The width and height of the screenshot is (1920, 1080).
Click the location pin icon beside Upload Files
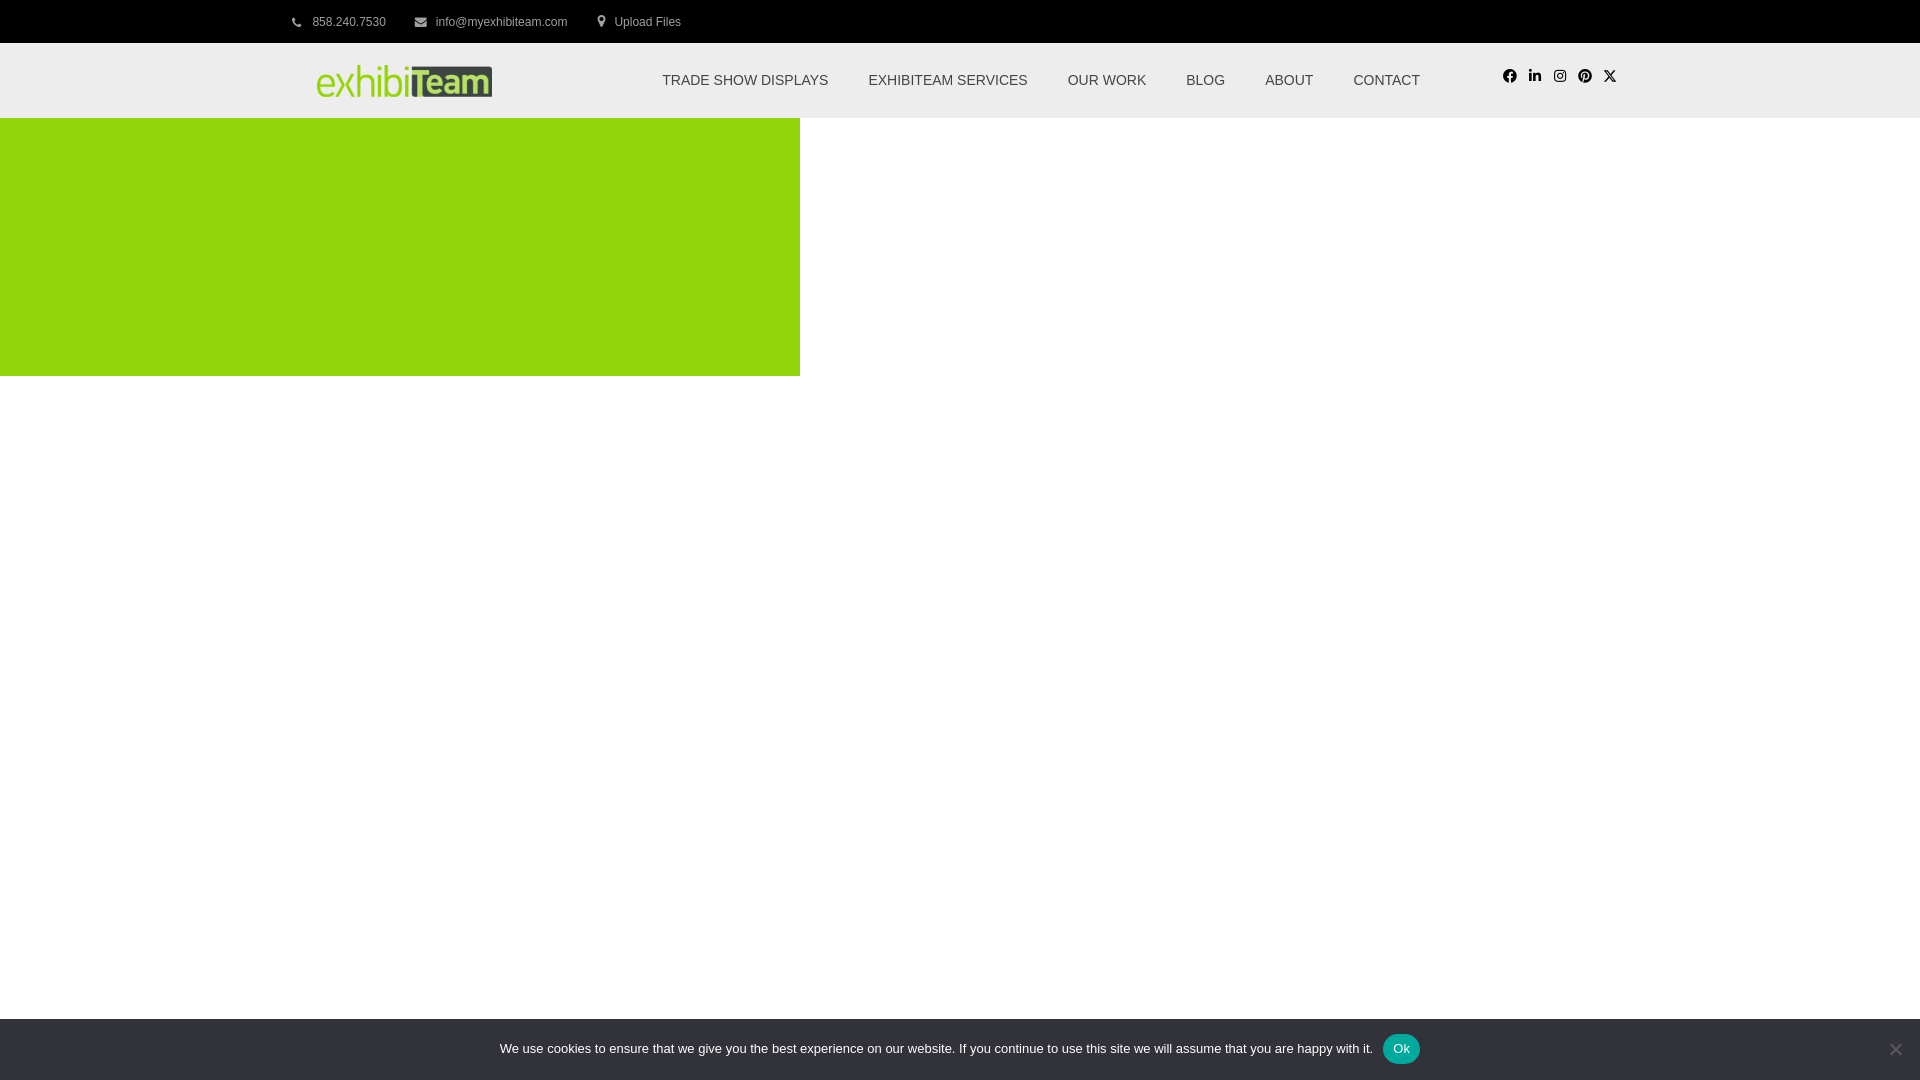click(601, 21)
